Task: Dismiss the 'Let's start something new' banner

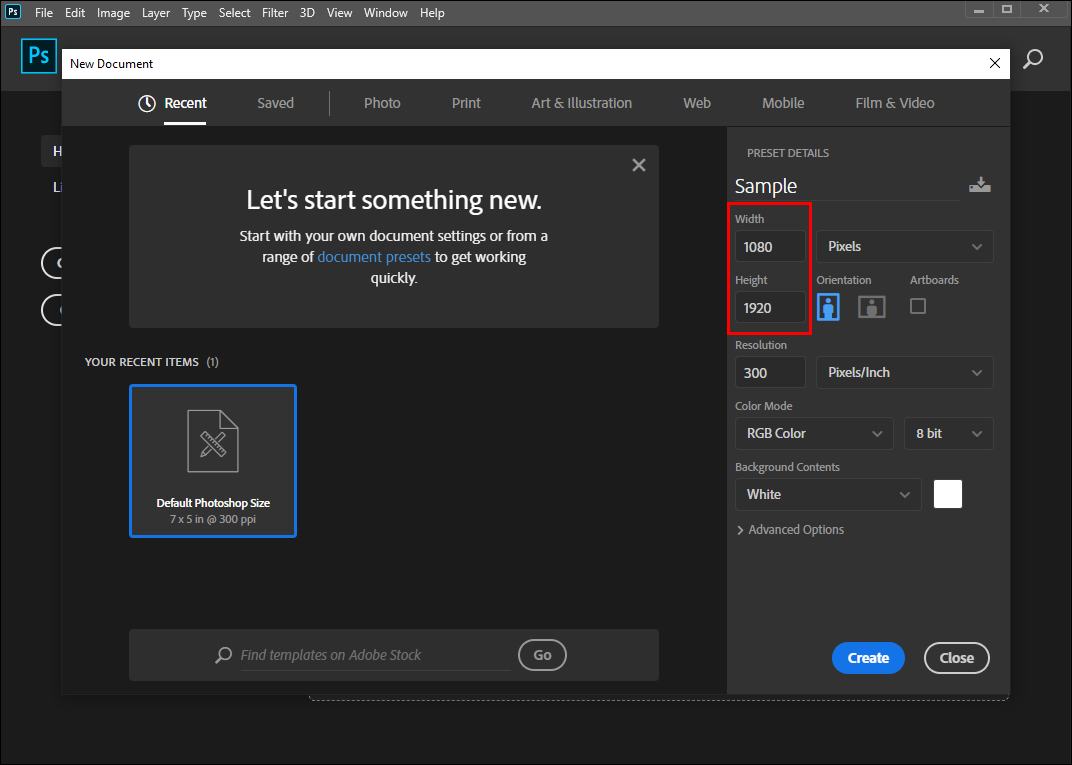Action: tap(639, 165)
